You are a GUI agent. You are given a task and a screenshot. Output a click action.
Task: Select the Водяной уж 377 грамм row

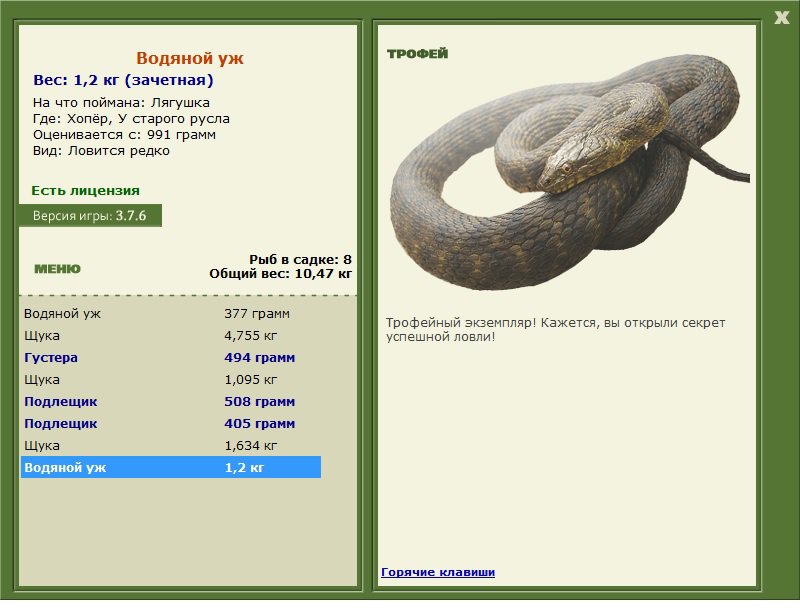point(171,313)
